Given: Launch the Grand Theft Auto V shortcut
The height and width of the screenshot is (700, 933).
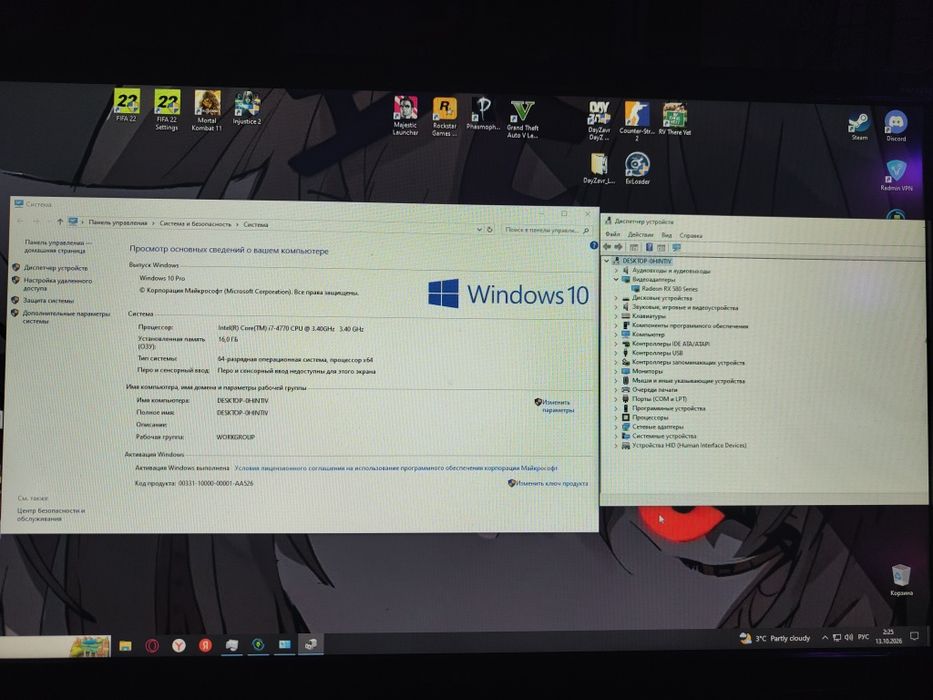Looking at the screenshot, I should (x=522, y=120).
